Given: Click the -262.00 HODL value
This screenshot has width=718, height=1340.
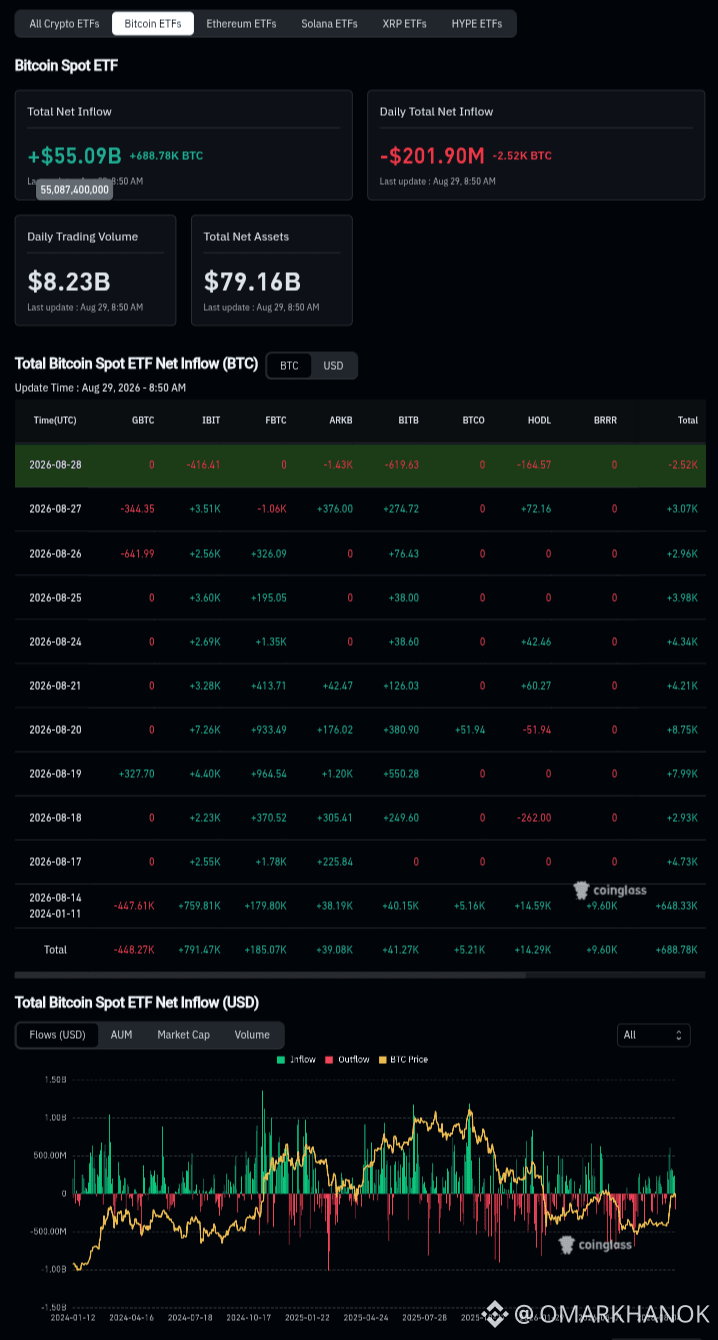Looking at the screenshot, I should click(534, 817).
